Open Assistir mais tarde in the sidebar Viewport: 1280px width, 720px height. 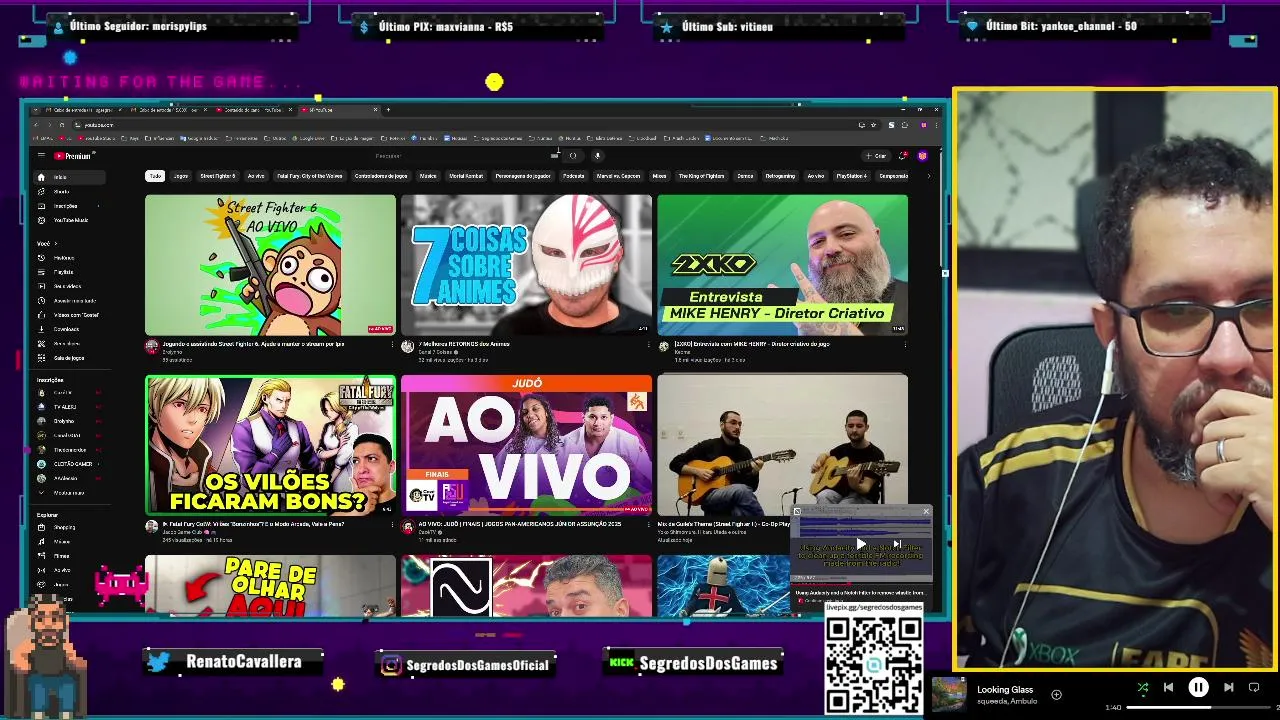pos(70,300)
